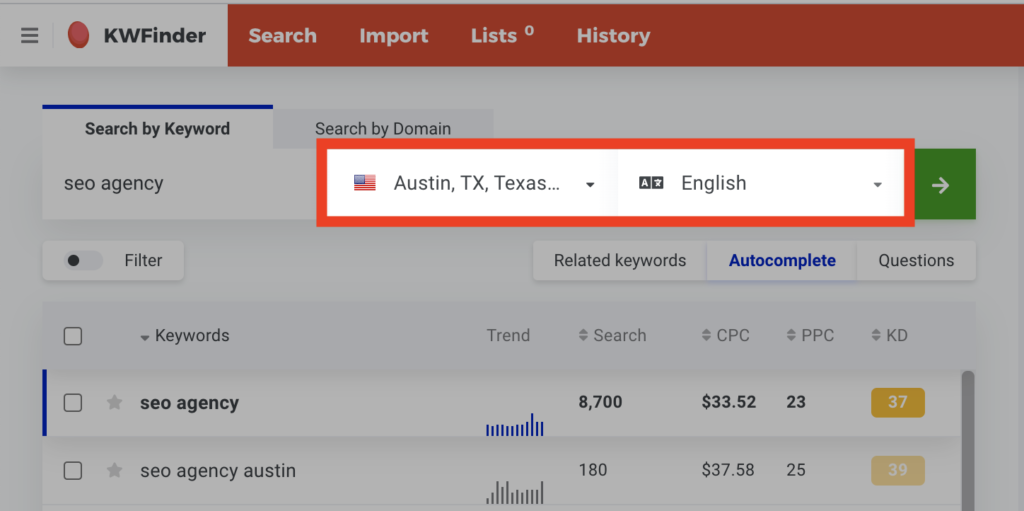Screen dimensions: 1024x511
Task: Select the seo agency keyword text
Action: [189, 403]
